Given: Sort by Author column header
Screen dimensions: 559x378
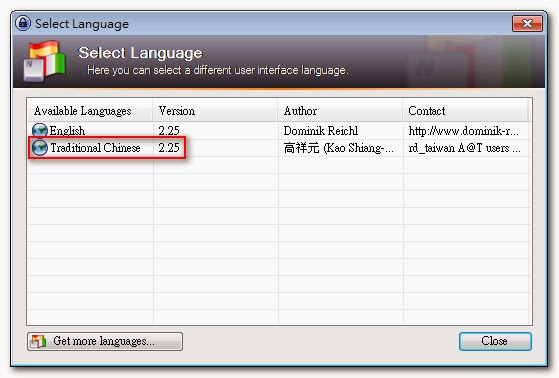Looking at the screenshot, I should click(x=340, y=111).
